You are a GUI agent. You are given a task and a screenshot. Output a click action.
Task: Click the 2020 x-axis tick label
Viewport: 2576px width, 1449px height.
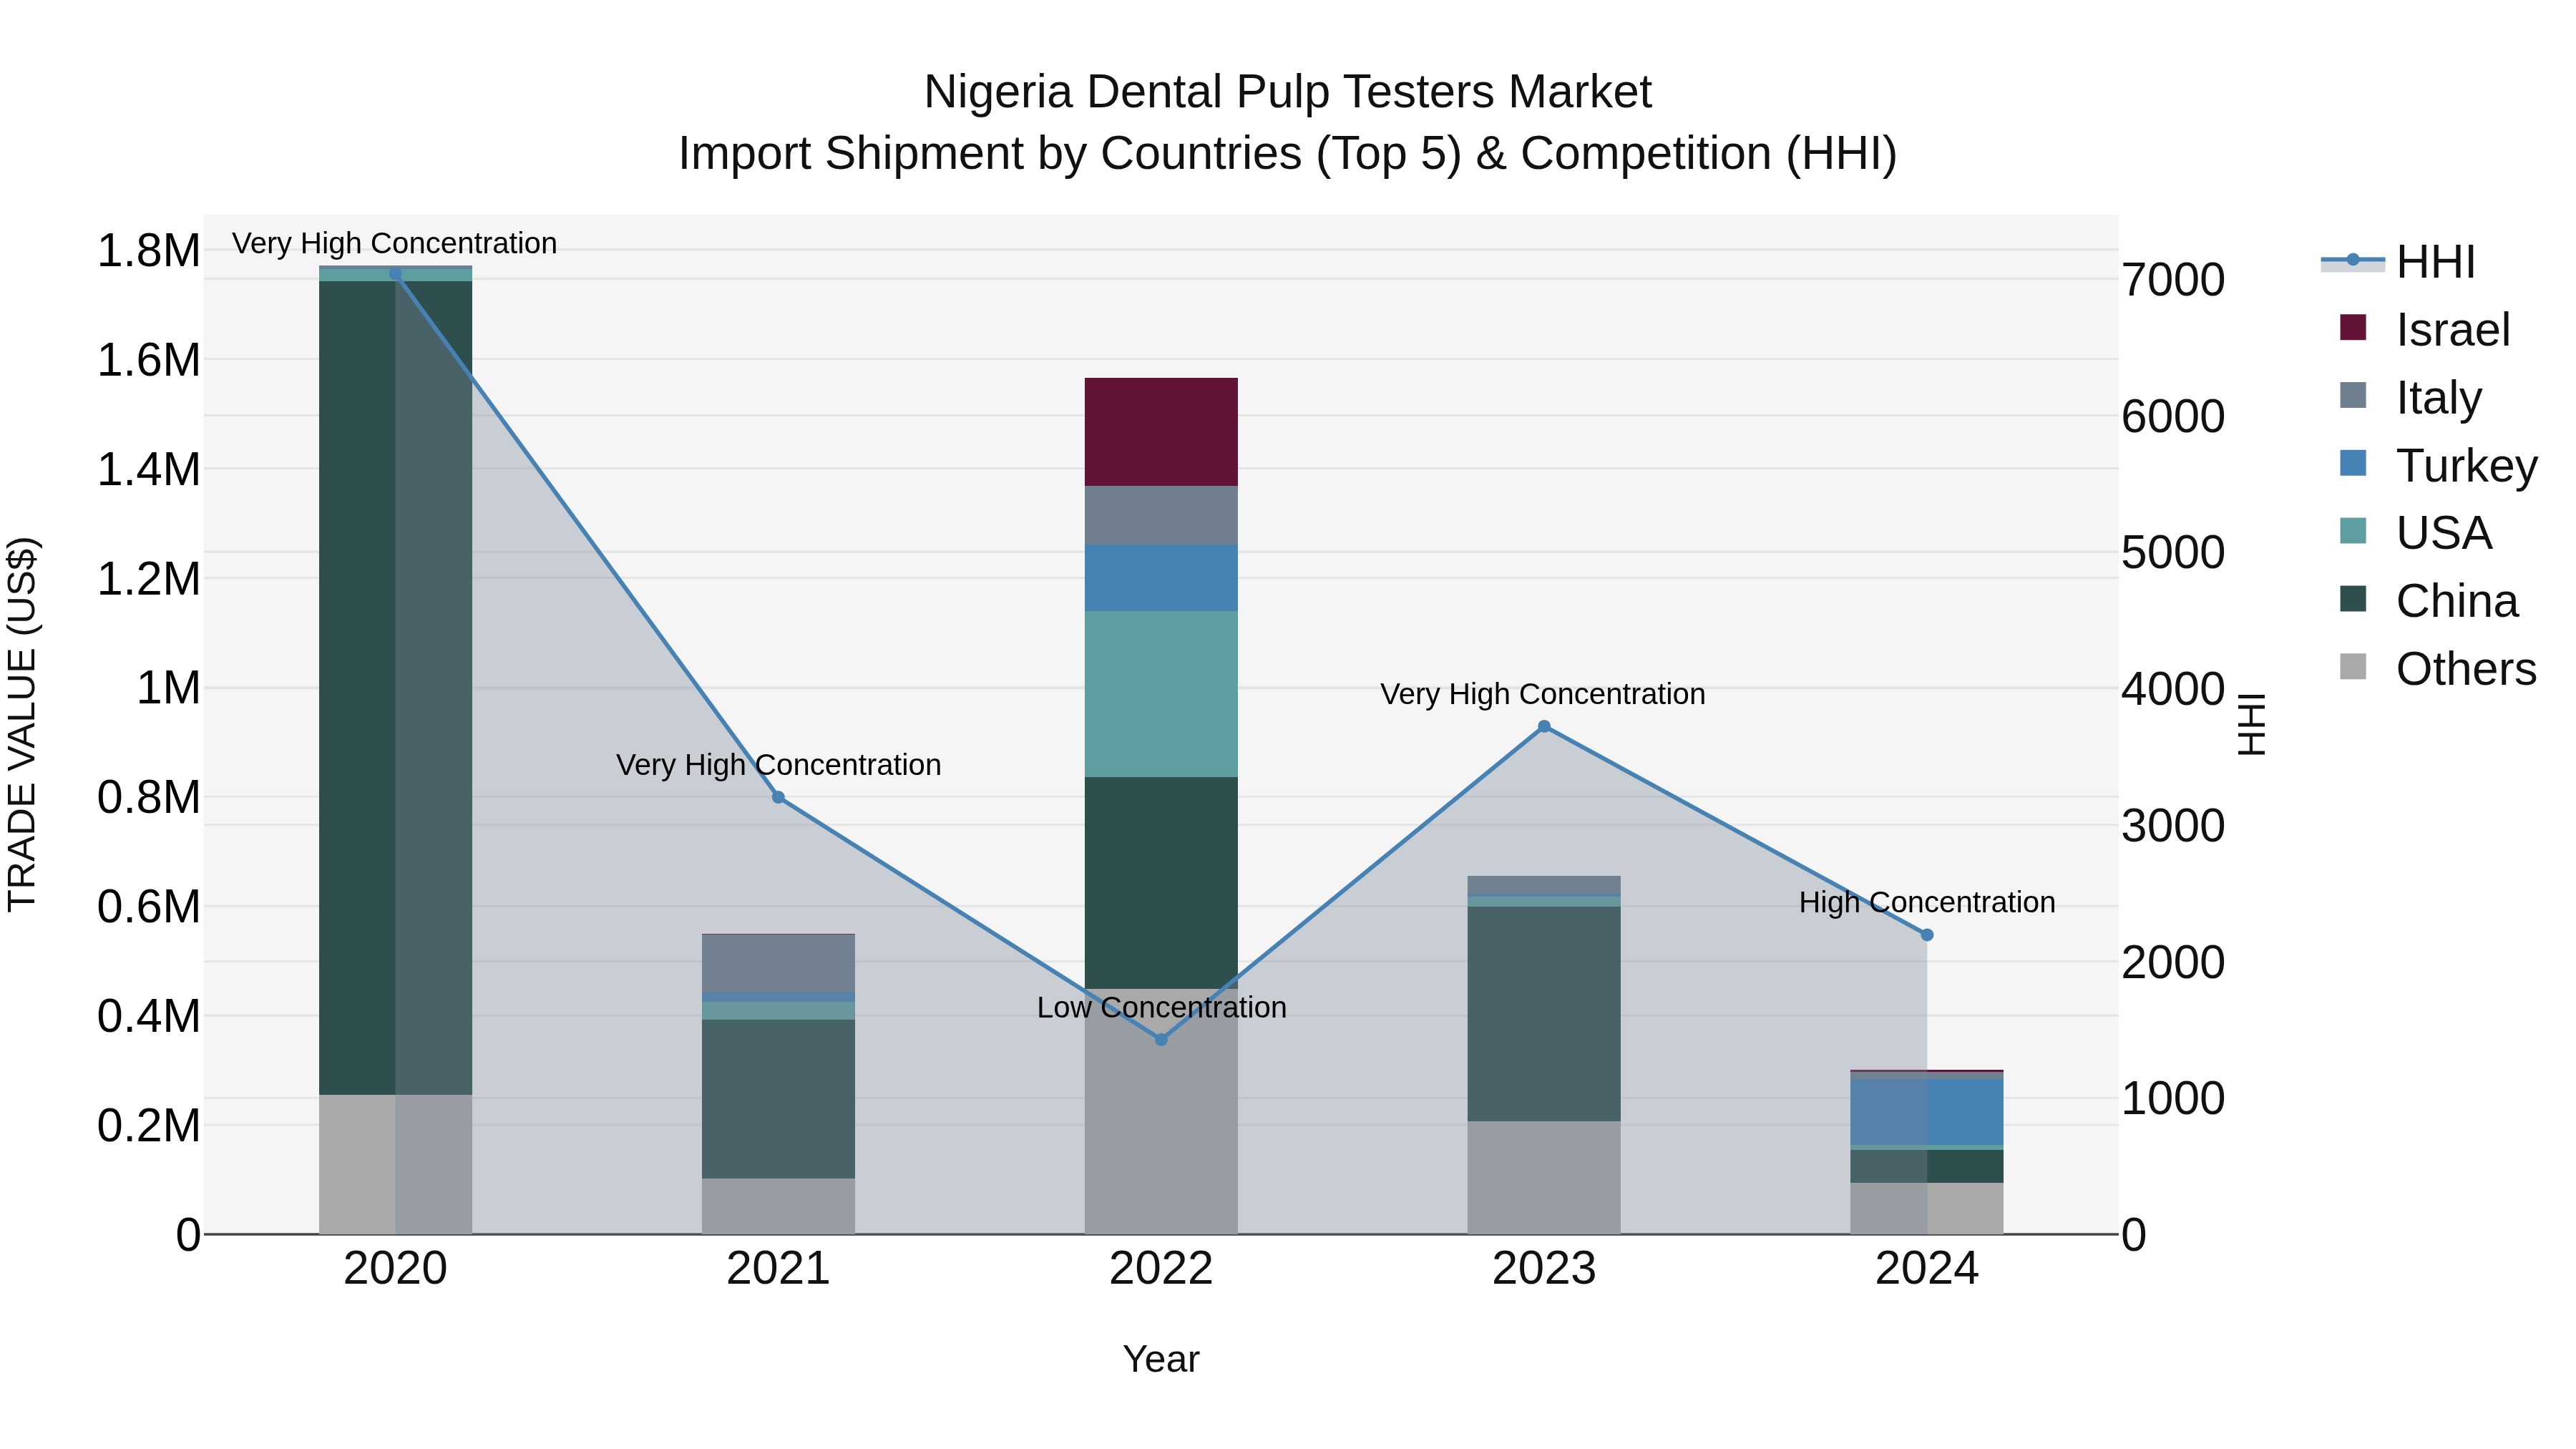(x=395, y=1269)
